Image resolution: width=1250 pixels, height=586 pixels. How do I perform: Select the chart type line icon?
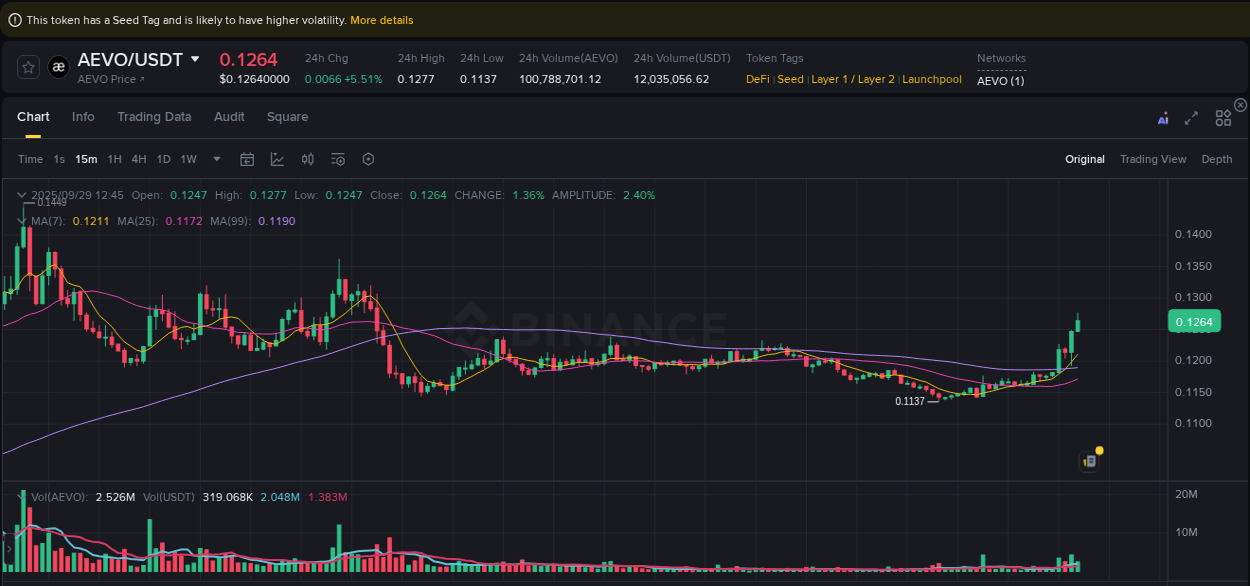click(277, 159)
